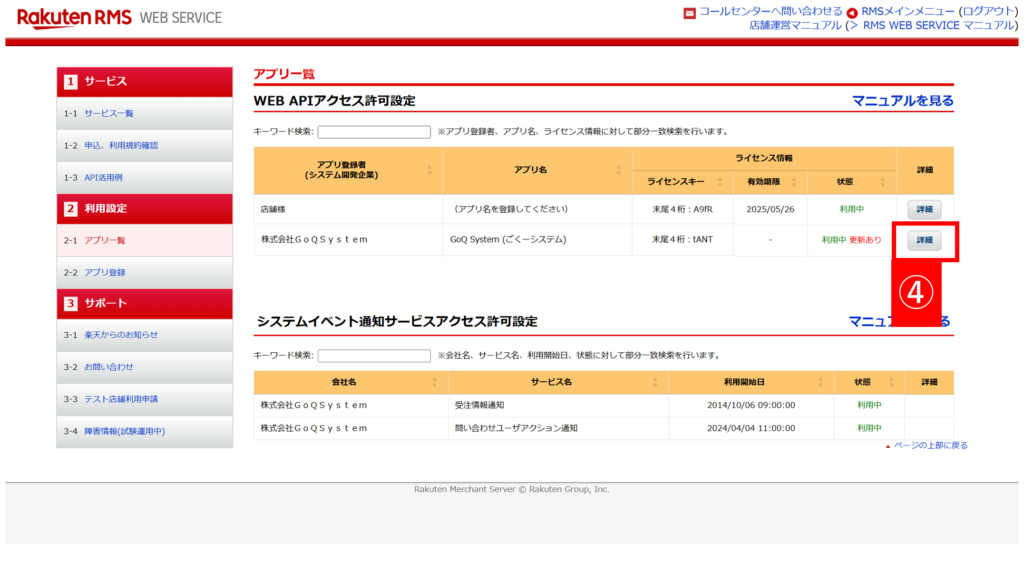
Task: Focus WEB API keyword search field
Action: 374,132
